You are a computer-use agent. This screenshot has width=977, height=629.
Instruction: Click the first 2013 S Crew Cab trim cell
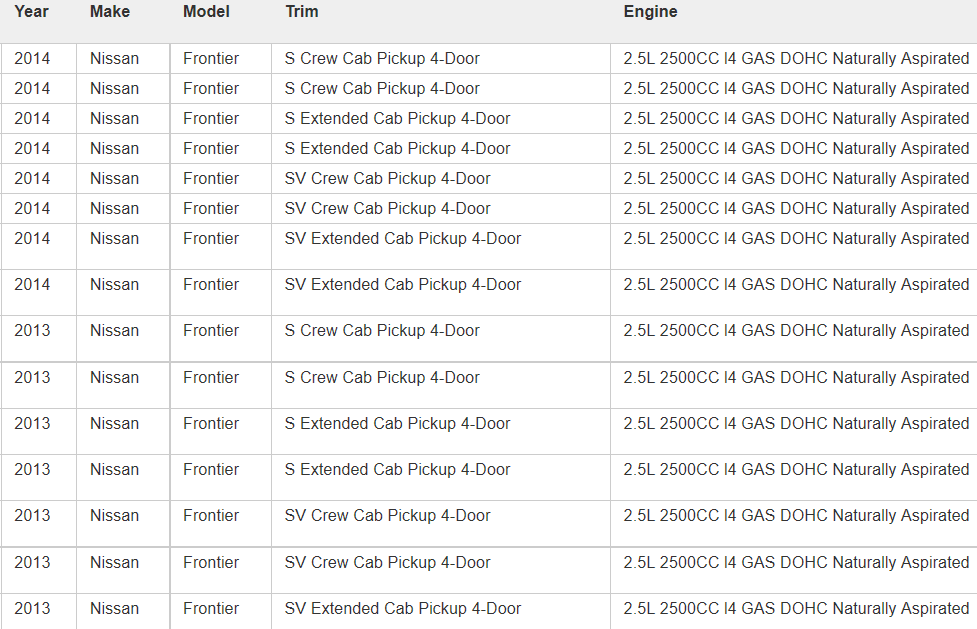[x=382, y=331]
